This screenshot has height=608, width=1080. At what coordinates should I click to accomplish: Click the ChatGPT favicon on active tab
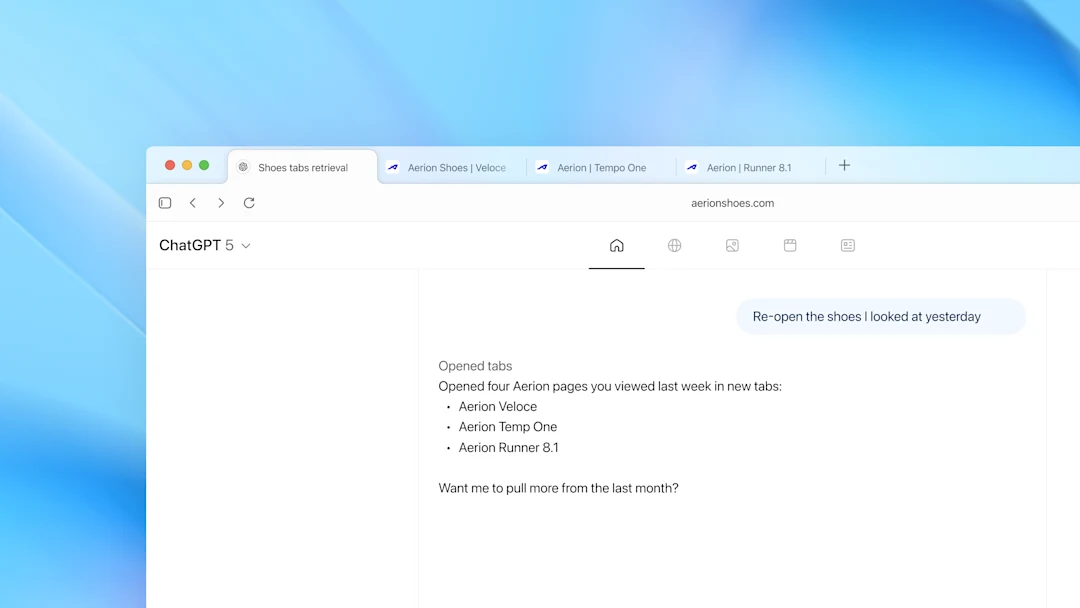243,167
